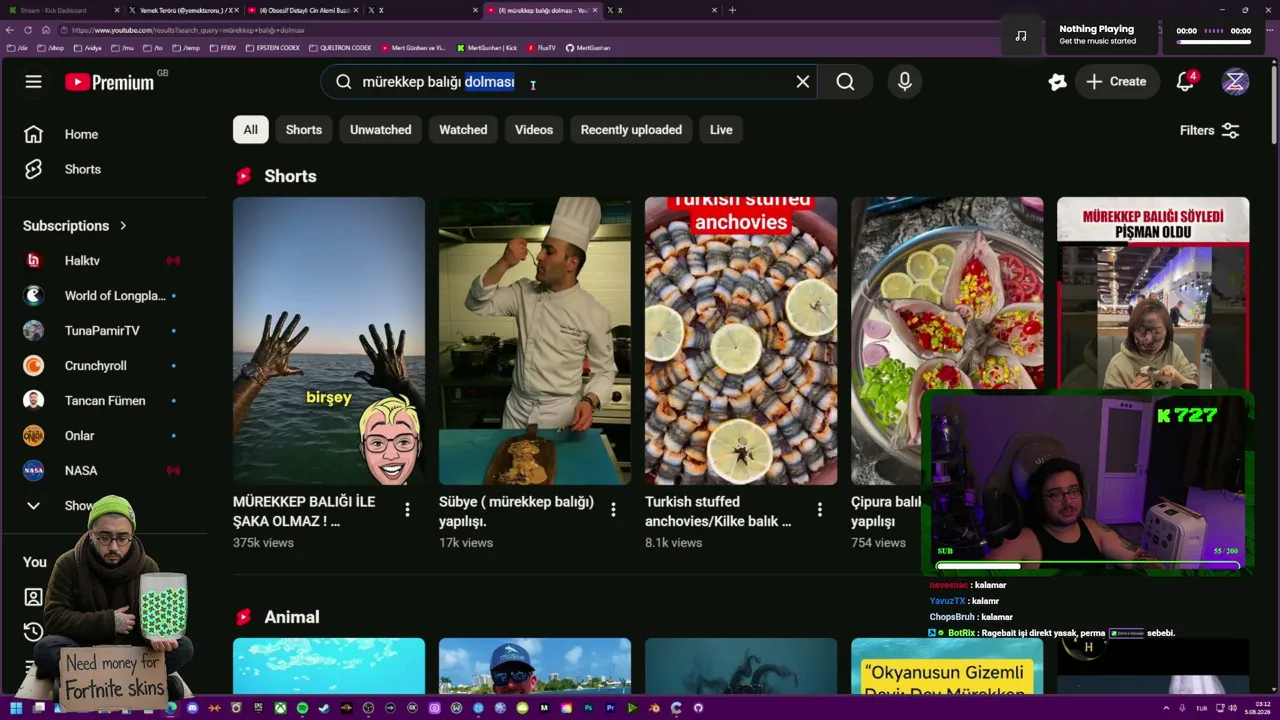
Task: Click inside the search text field
Action: [x=570, y=82]
